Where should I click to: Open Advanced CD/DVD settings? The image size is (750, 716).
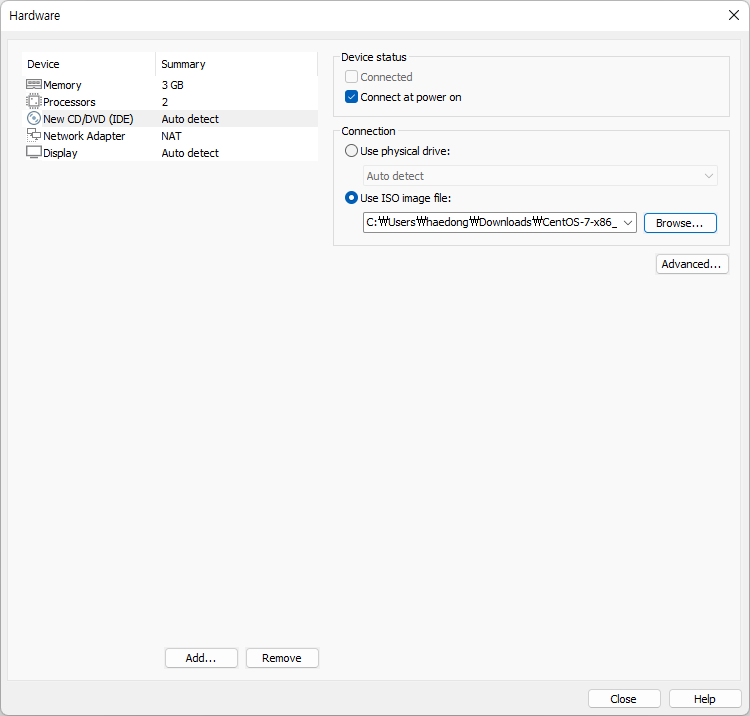pyautogui.click(x=692, y=264)
